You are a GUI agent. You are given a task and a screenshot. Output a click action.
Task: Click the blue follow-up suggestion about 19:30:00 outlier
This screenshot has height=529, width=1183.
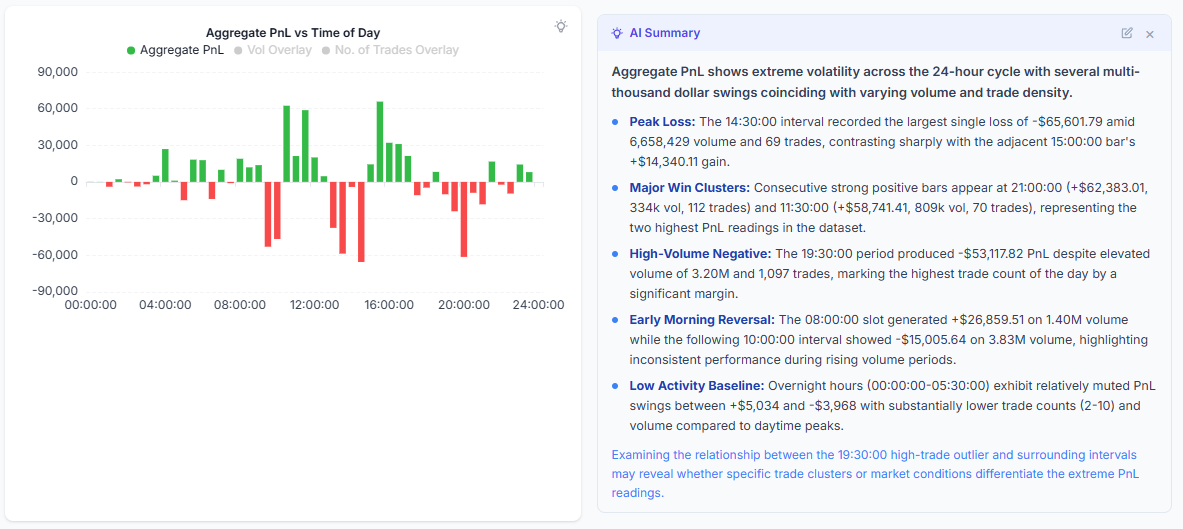[x=875, y=474]
